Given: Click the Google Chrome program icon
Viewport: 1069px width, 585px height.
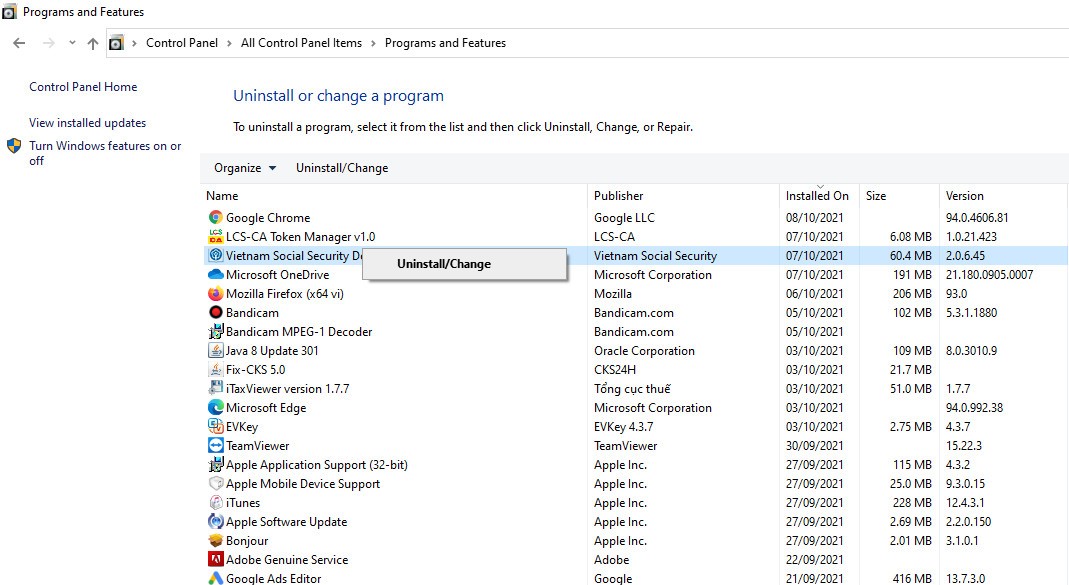Looking at the screenshot, I should [215, 218].
